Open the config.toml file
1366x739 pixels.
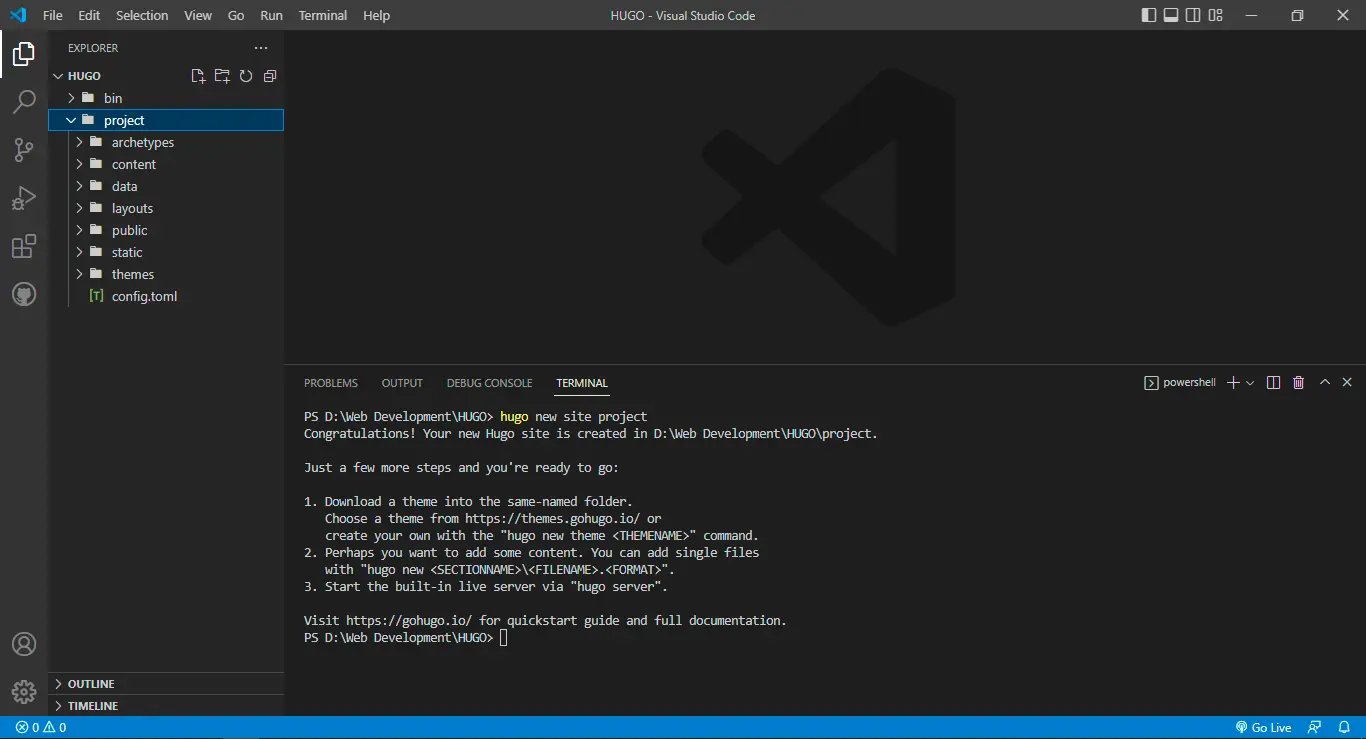166,296
